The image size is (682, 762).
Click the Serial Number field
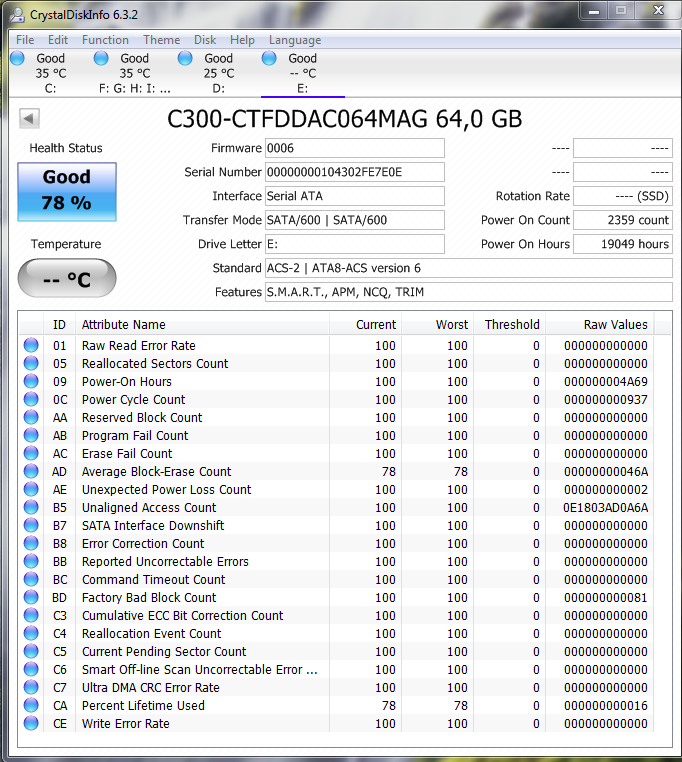(354, 172)
